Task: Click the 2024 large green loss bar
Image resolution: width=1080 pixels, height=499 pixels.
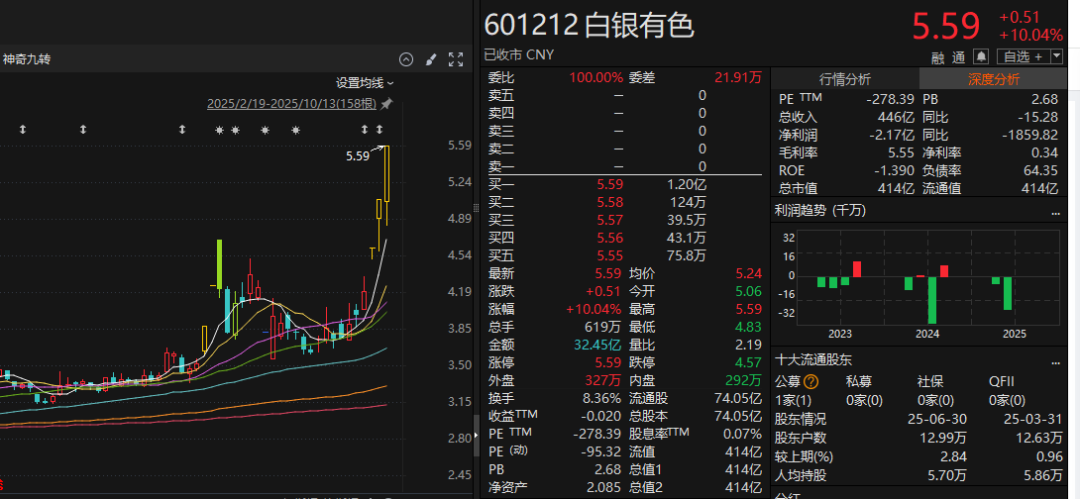Action: (x=932, y=300)
